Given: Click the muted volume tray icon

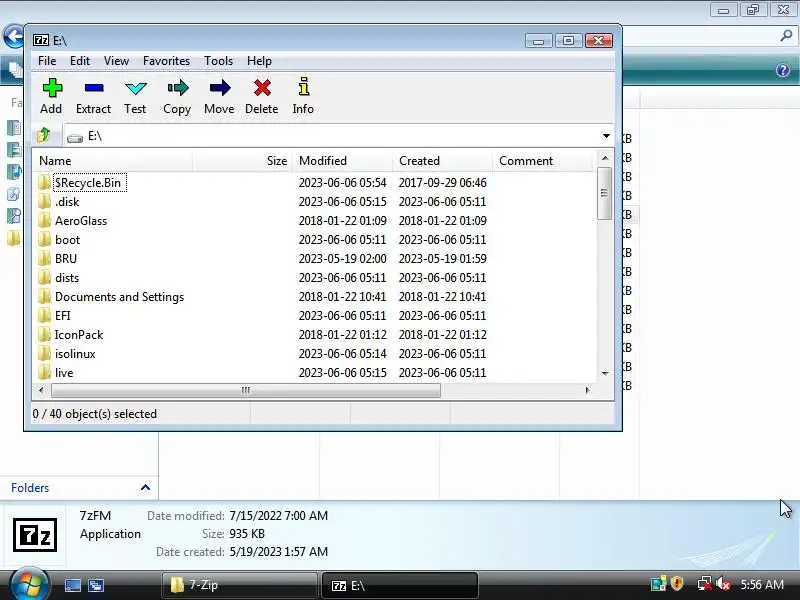Looking at the screenshot, I should click(723, 584).
